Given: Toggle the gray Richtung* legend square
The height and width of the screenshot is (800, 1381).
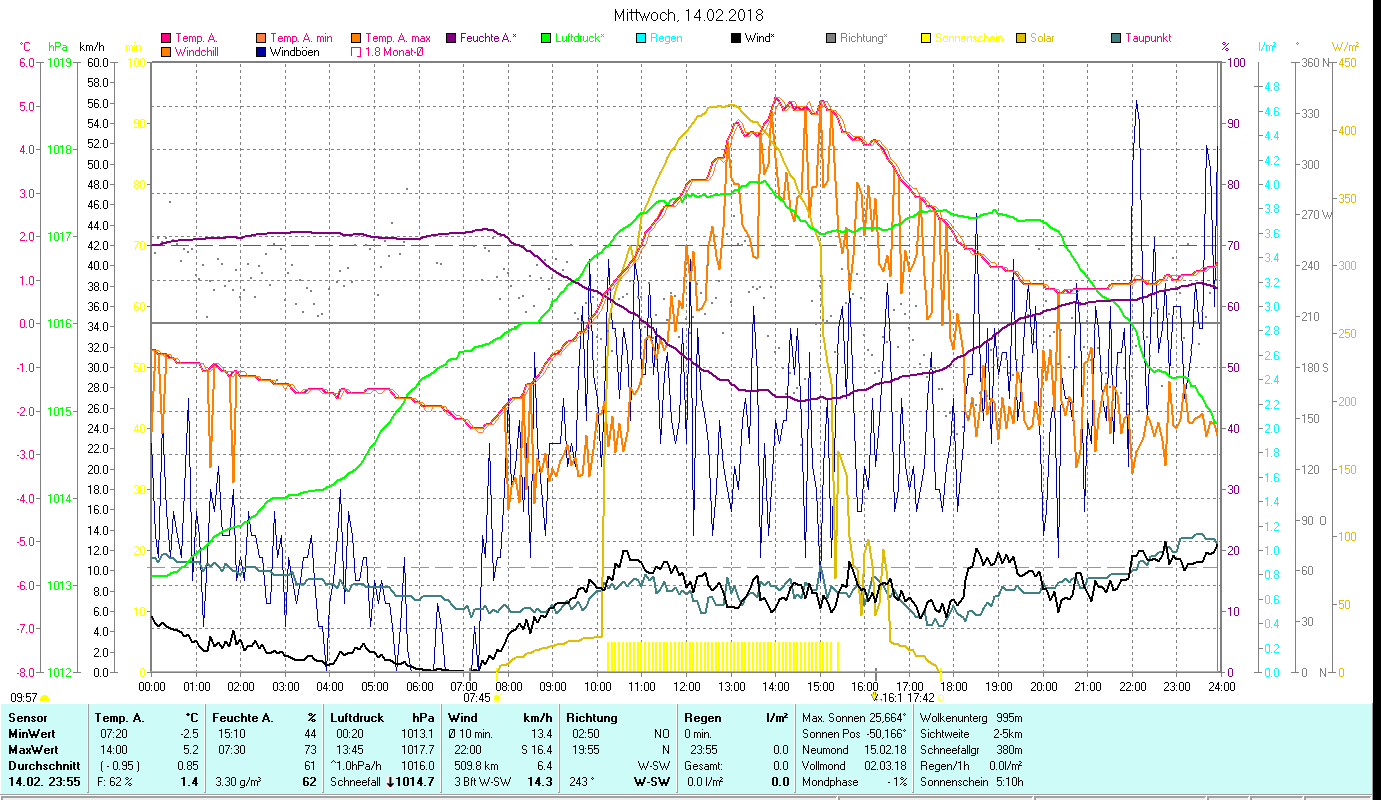Looking at the screenshot, I should tap(831, 38).
